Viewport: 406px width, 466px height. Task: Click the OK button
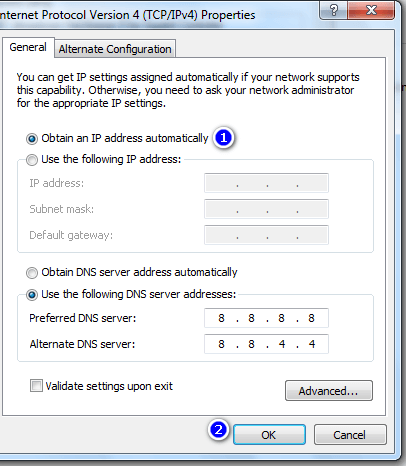coord(269,435)
